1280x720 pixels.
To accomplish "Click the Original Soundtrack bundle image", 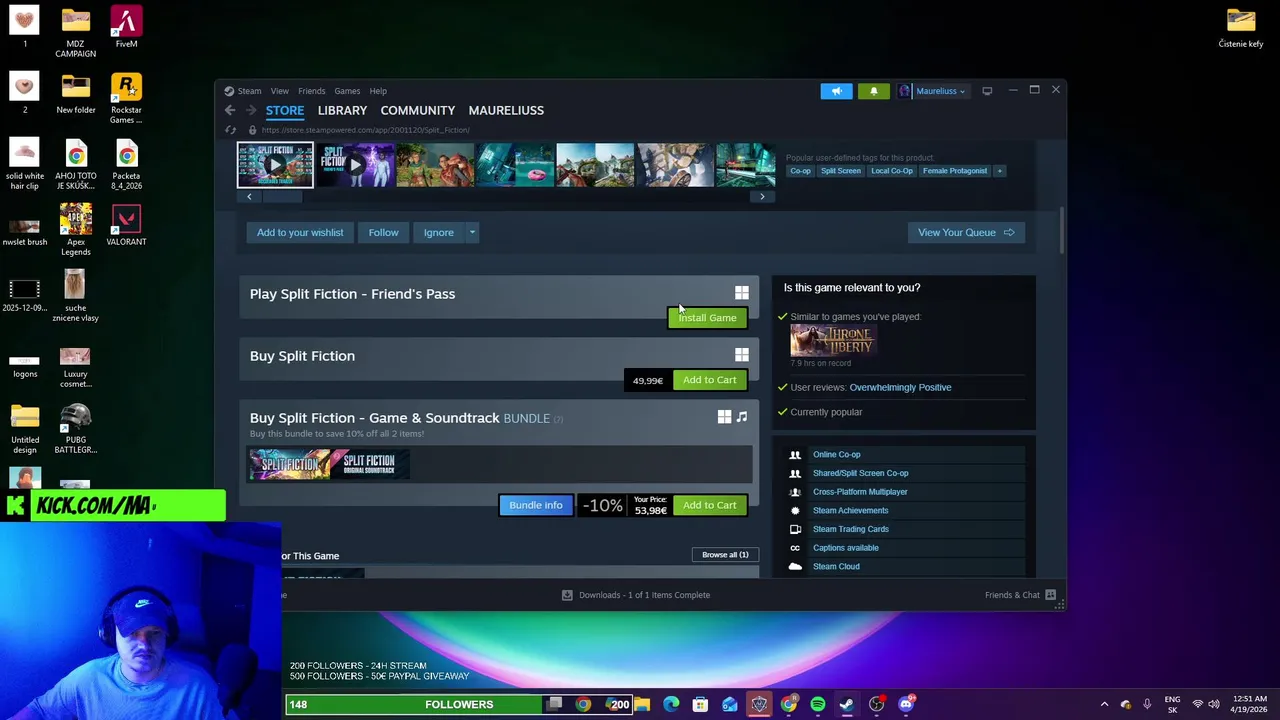I will point(369,465).
